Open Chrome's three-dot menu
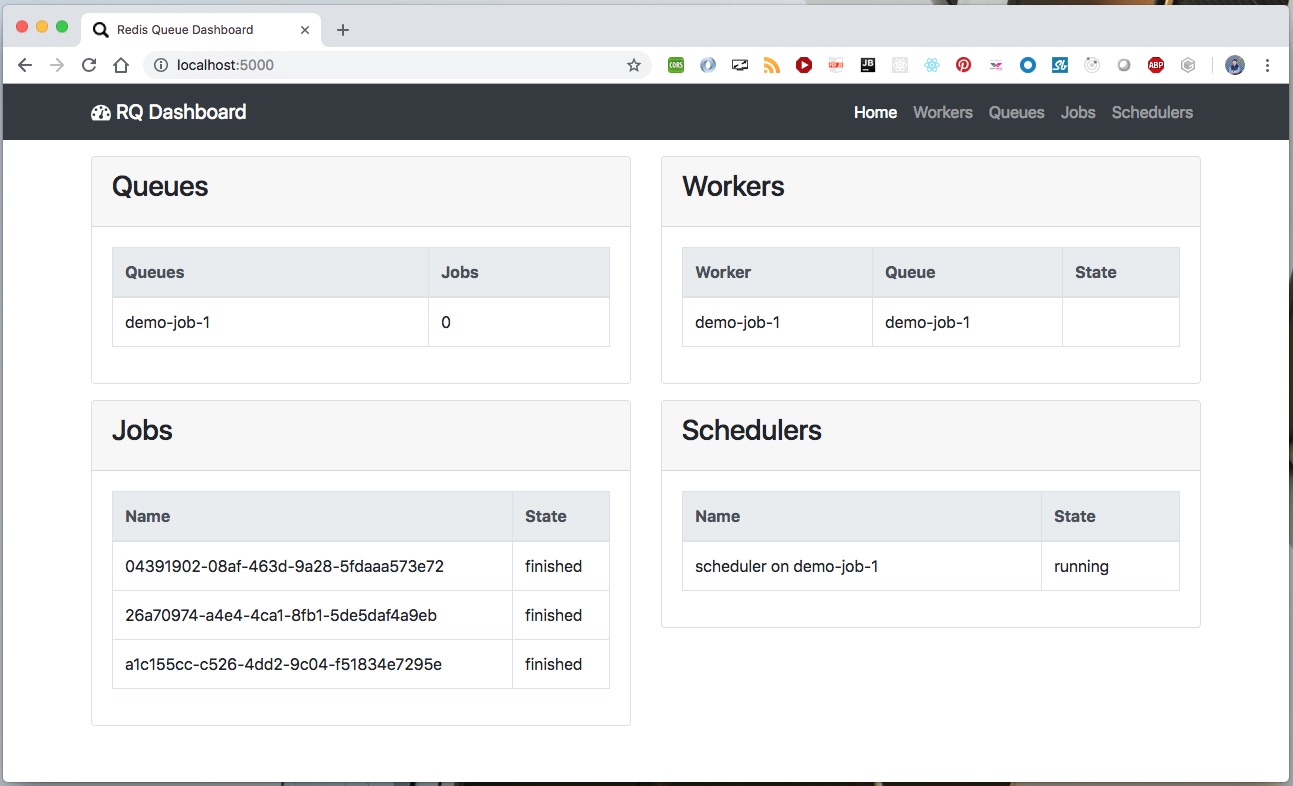The width and height of the screenshot is (1293, 786). [1267, 65]
